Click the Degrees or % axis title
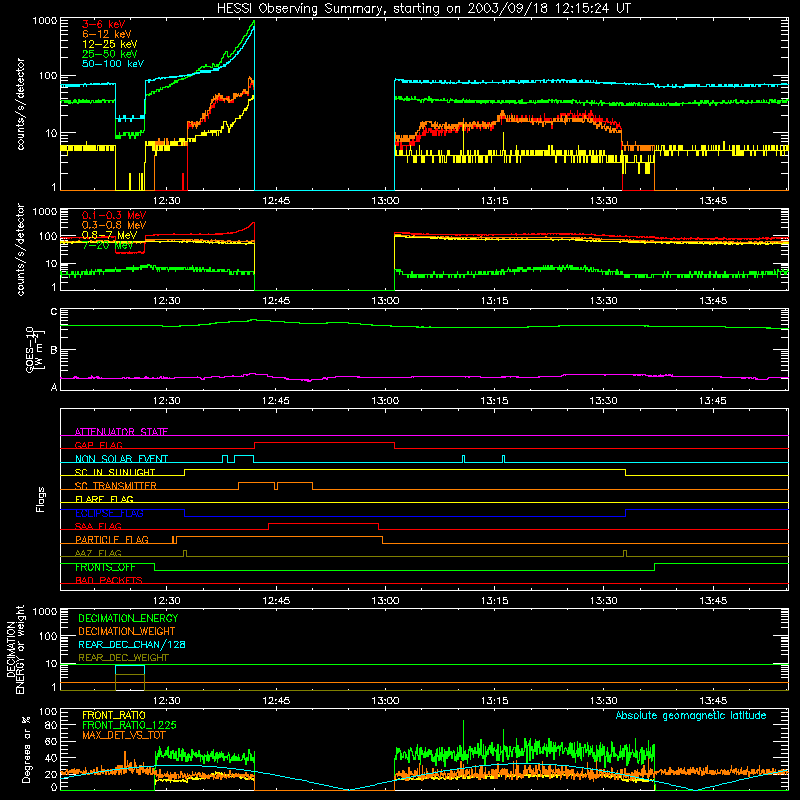 [x=26, y=749]
